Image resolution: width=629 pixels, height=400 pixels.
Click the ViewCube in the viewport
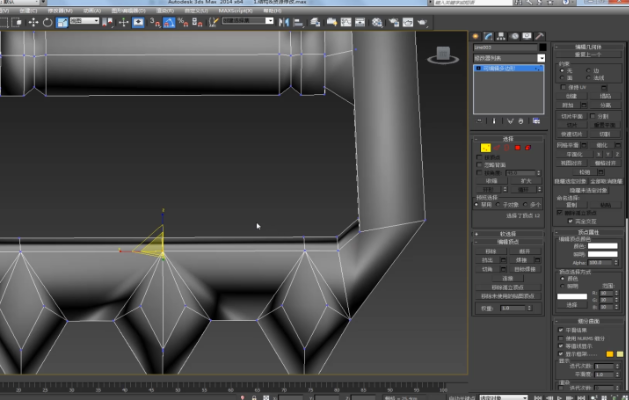443,55
